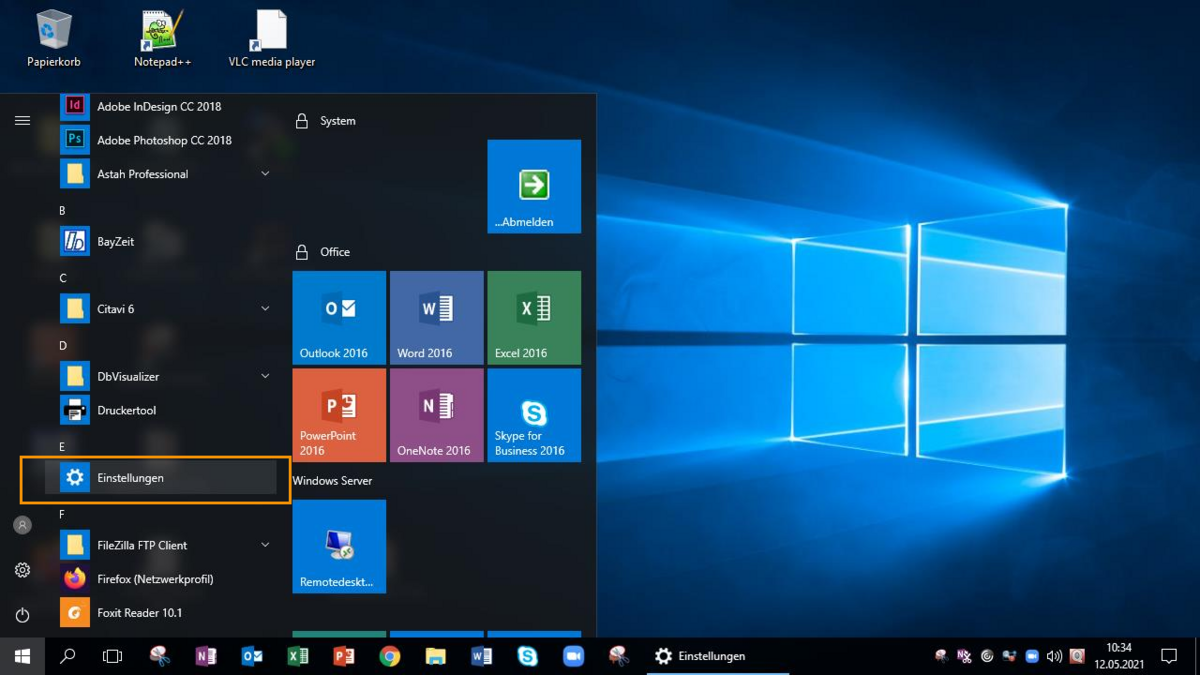Open Task View on the taskbar
This screenshot has height=675, width=1200.
113,656
